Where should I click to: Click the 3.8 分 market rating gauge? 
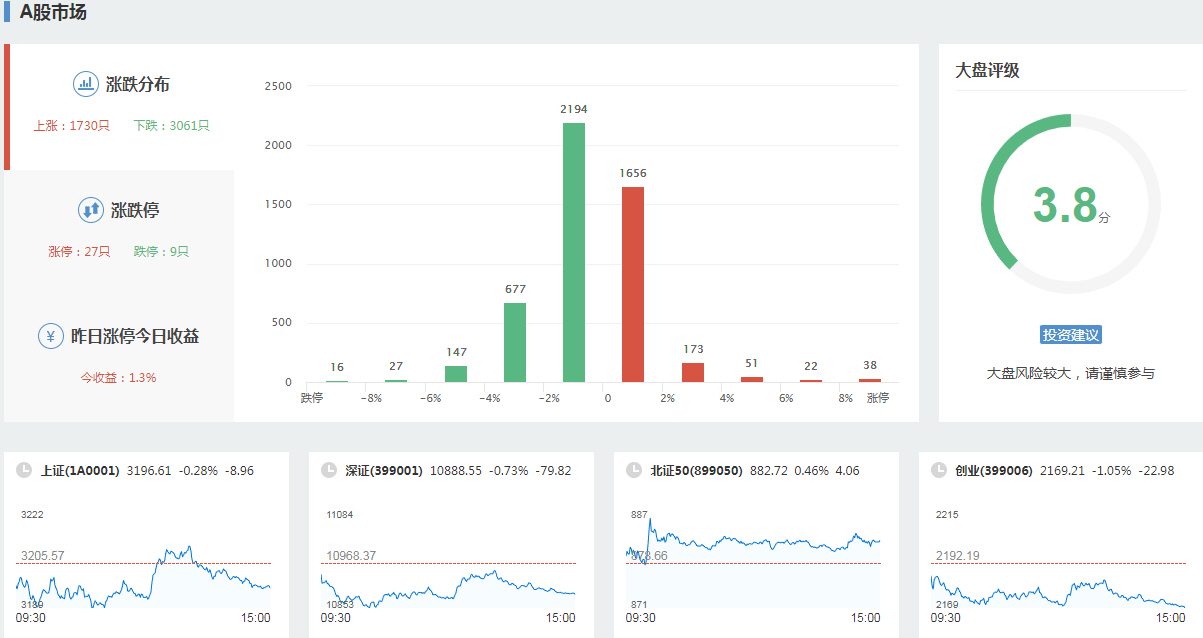tap(1070, 204)
